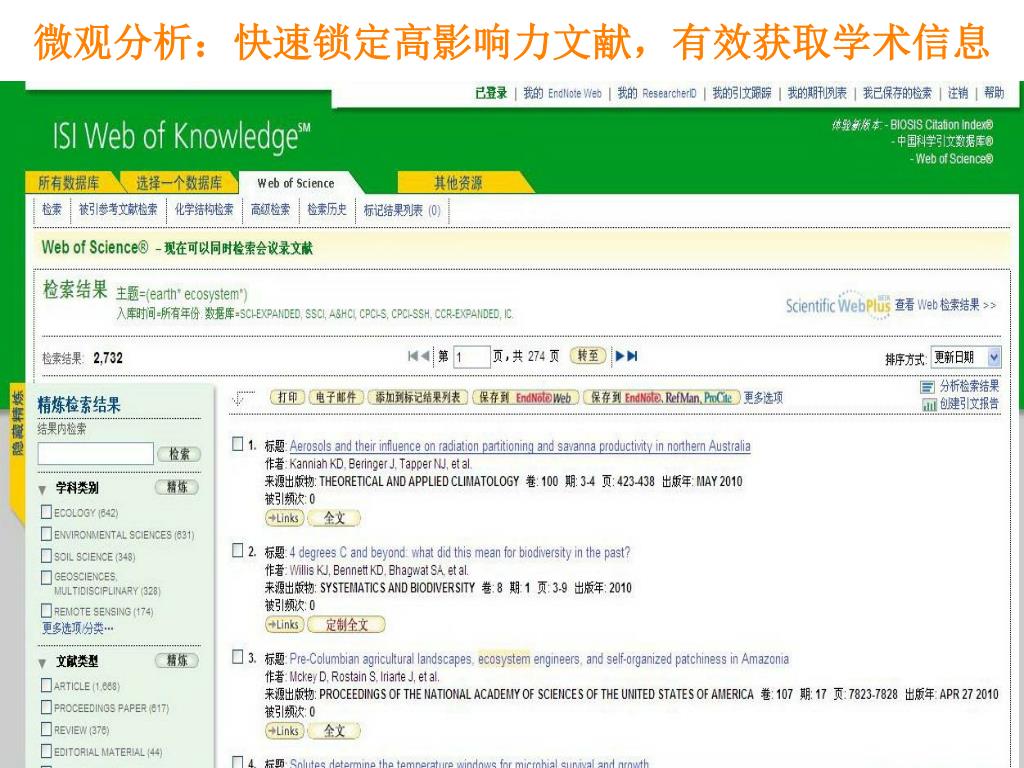Open Links button for record 3
Viewport: 1024px width, 768px height.
[x=283, y=731]
